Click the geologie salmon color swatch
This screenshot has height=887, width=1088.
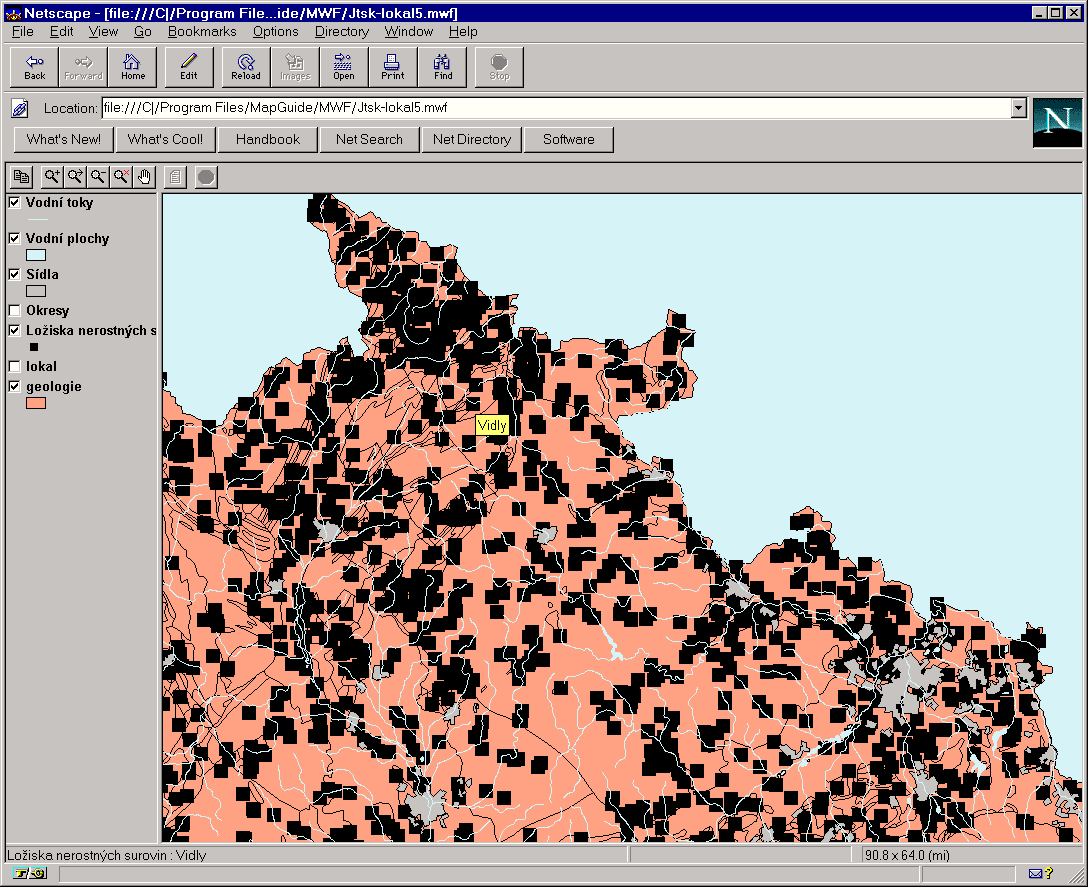36,403
